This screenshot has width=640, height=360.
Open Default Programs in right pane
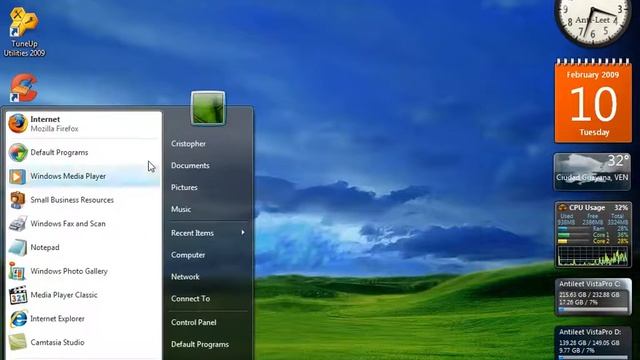pyautogui.click(x=200, y=344)
